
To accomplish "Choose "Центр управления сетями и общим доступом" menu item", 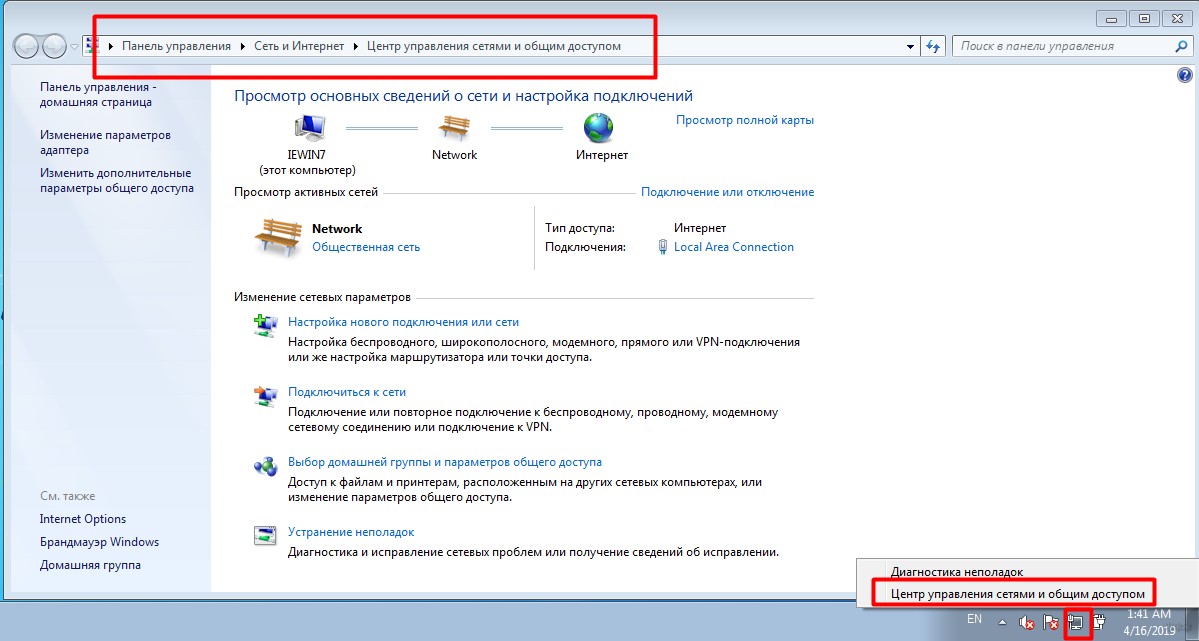I will tap(1009, 594).
